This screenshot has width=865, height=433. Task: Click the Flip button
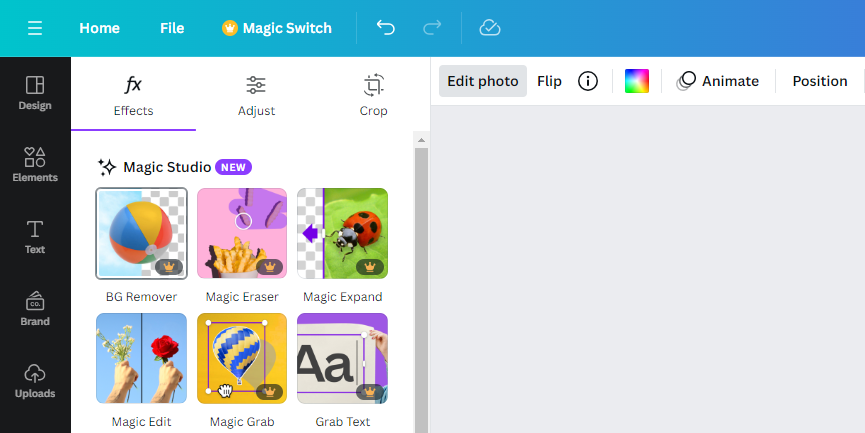(x=549, y=81)
